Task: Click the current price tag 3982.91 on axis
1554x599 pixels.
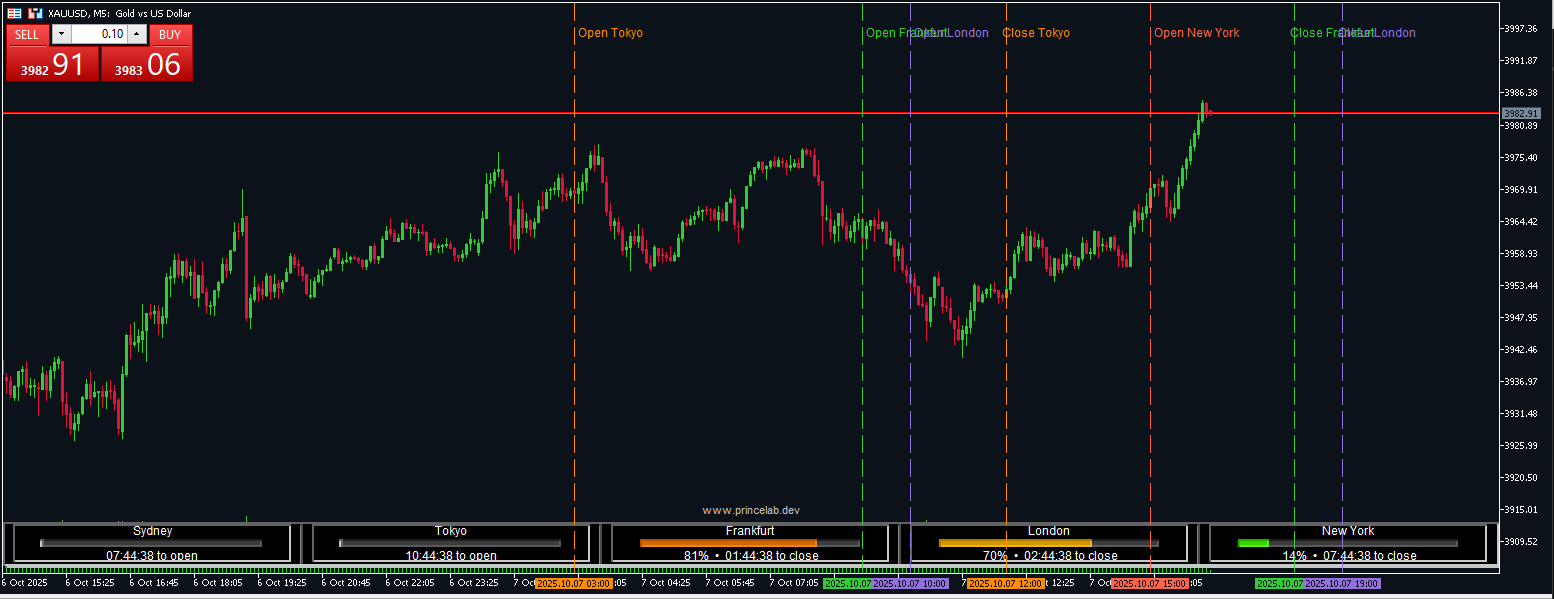Action: (x=1521, y=113)
